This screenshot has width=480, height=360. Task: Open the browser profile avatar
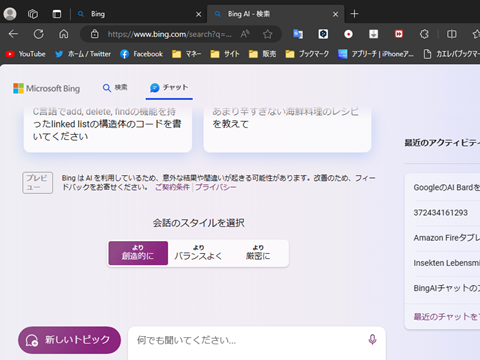tap(10, 14)
